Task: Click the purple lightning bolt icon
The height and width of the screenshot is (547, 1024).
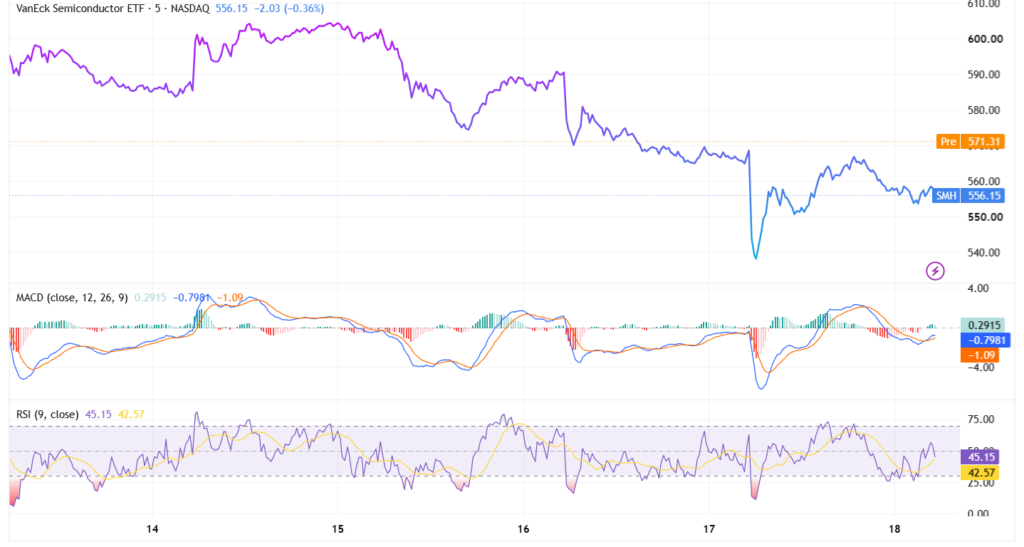Action: tap(935, 270)
